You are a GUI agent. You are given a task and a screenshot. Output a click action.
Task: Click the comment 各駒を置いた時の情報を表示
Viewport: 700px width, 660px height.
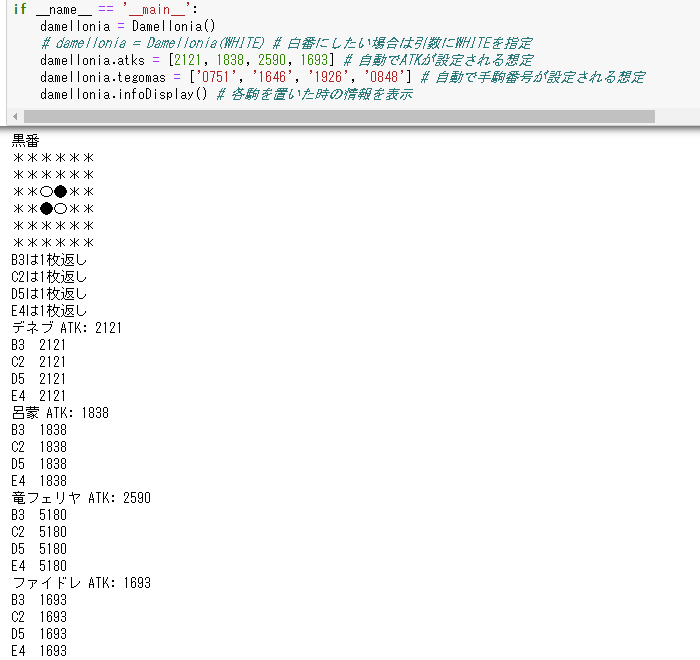315,94
